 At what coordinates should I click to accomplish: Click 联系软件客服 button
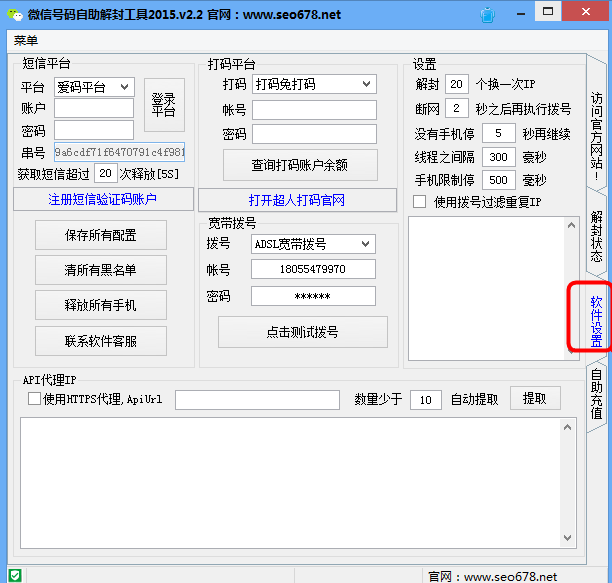101,341
